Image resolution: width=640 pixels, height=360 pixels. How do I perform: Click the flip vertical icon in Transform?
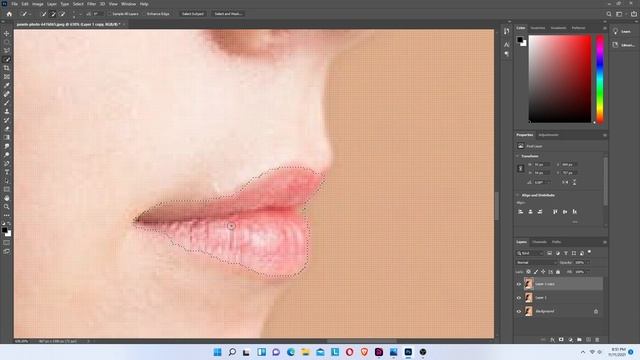(x=574, y=182)
